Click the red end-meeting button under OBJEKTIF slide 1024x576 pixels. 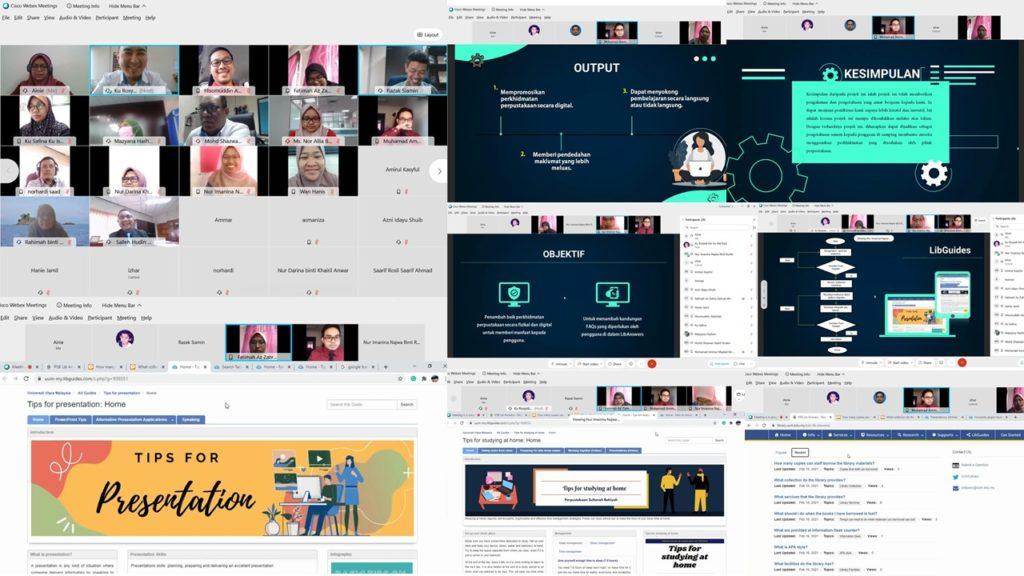pyautogui.click(x=652, y=364)
